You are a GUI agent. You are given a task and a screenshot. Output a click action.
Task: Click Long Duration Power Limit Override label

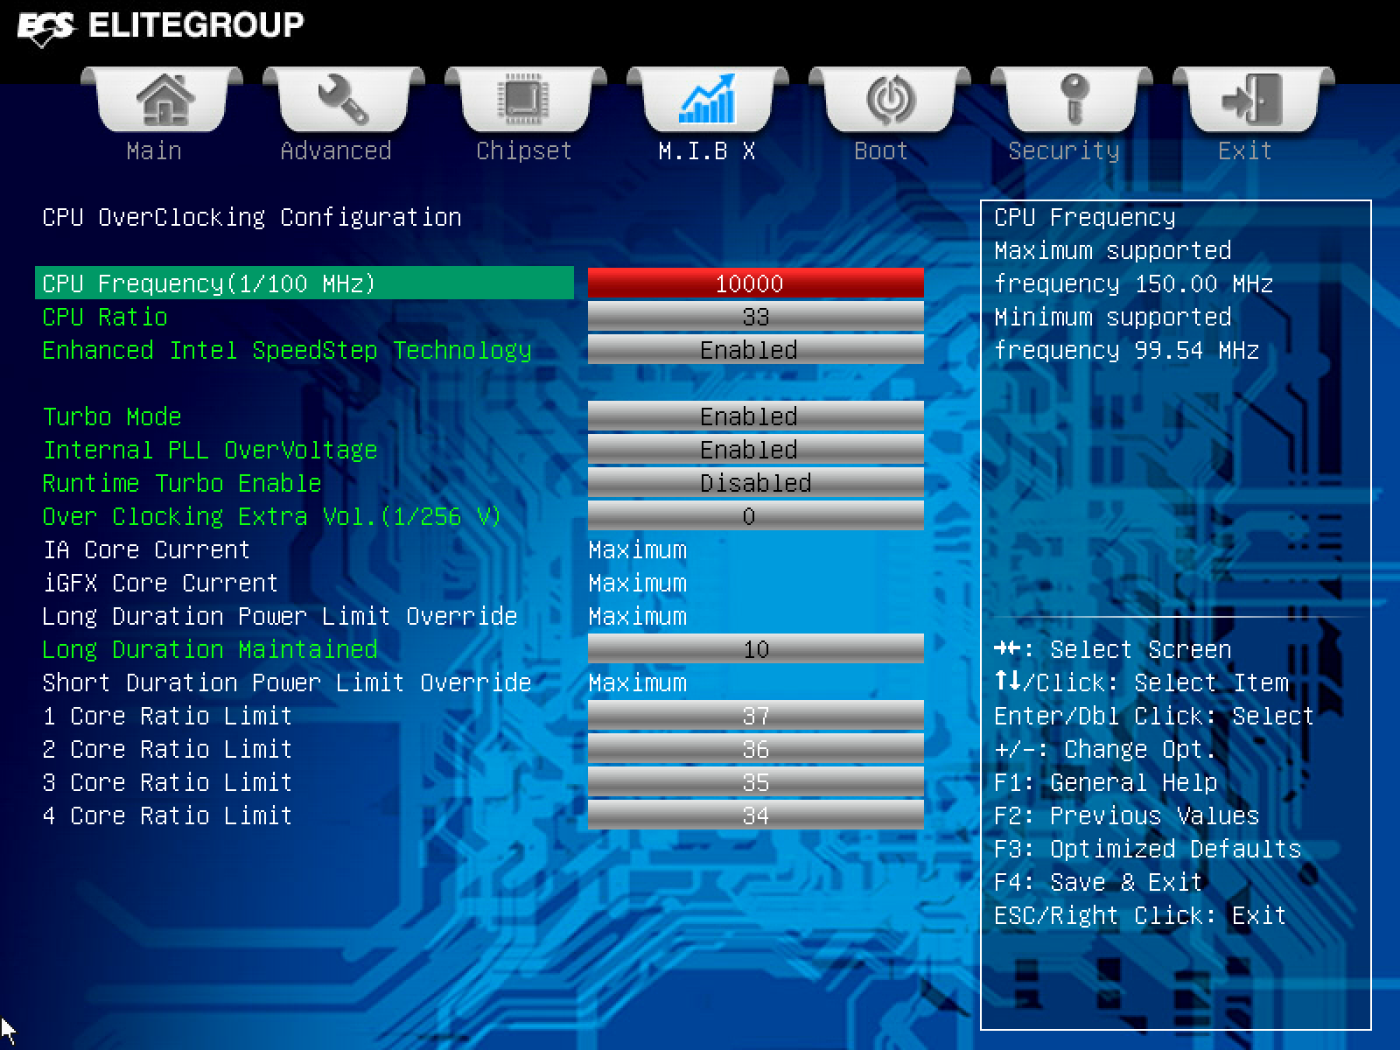tap(280, 616)
